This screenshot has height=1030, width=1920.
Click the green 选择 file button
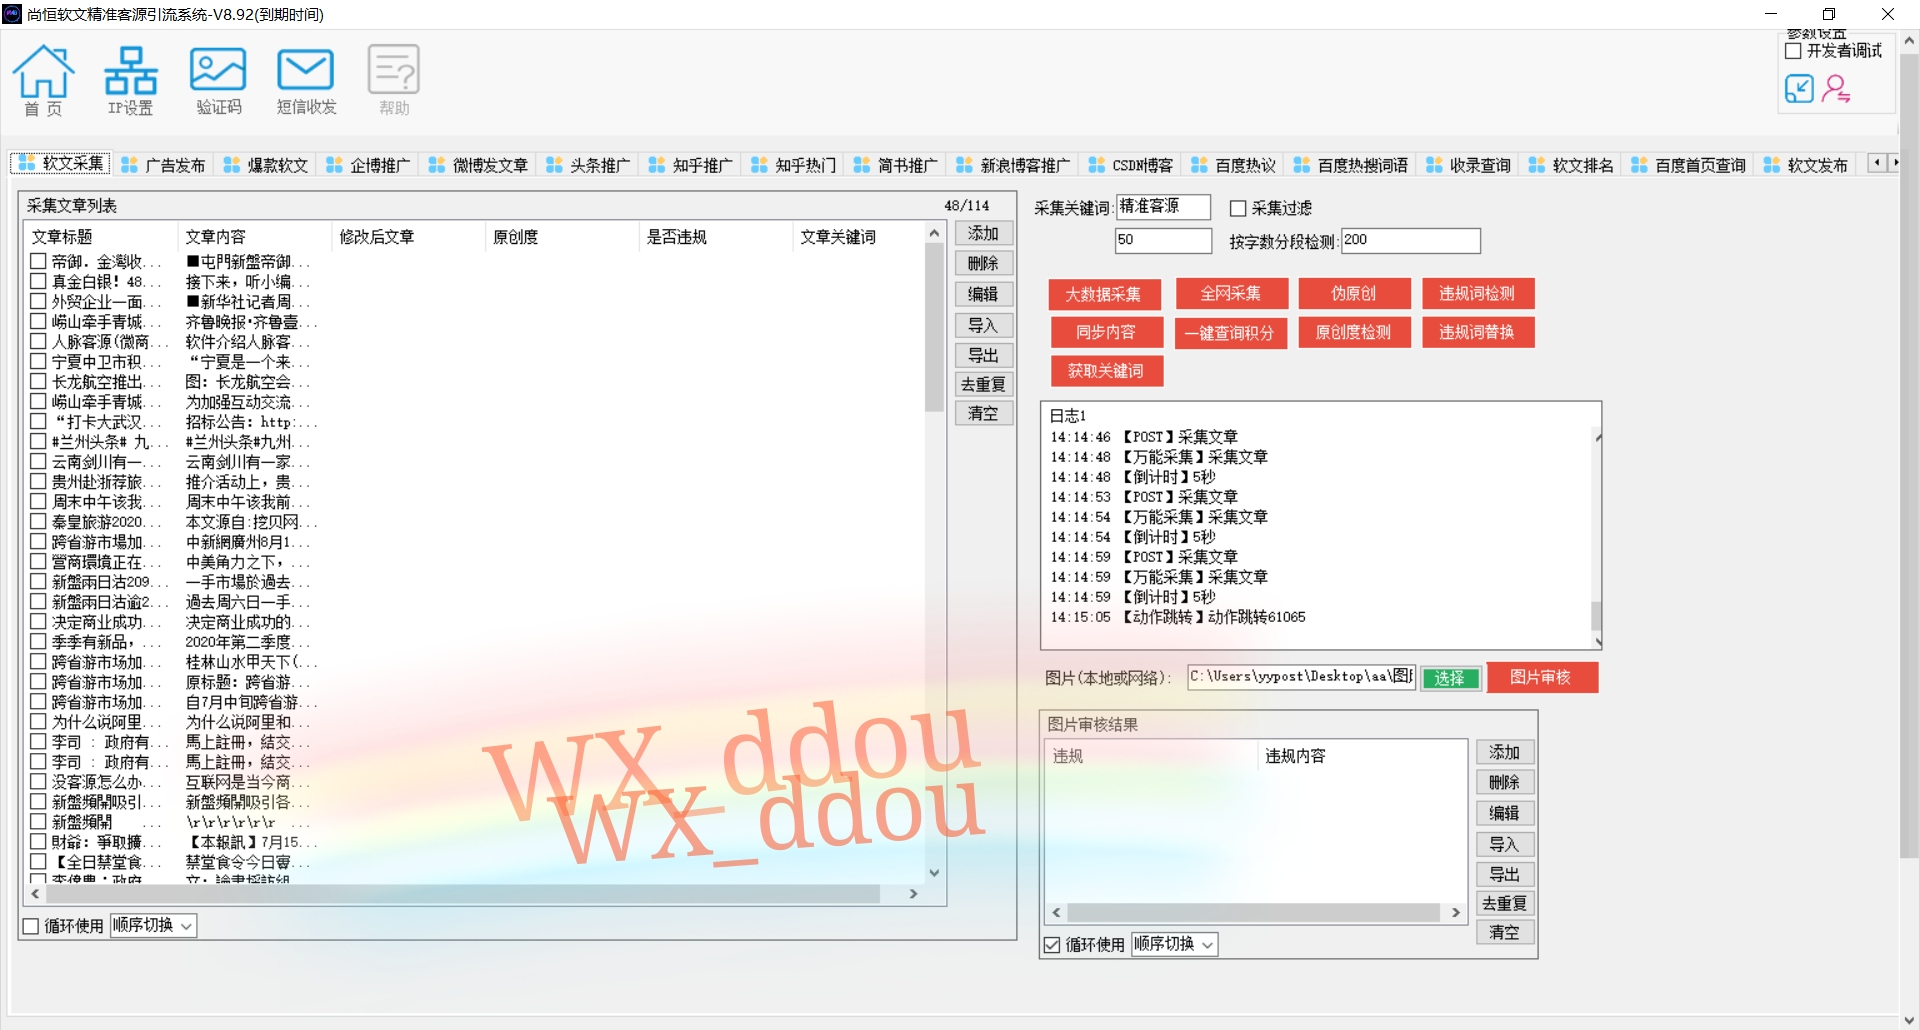pos(1451,678)
